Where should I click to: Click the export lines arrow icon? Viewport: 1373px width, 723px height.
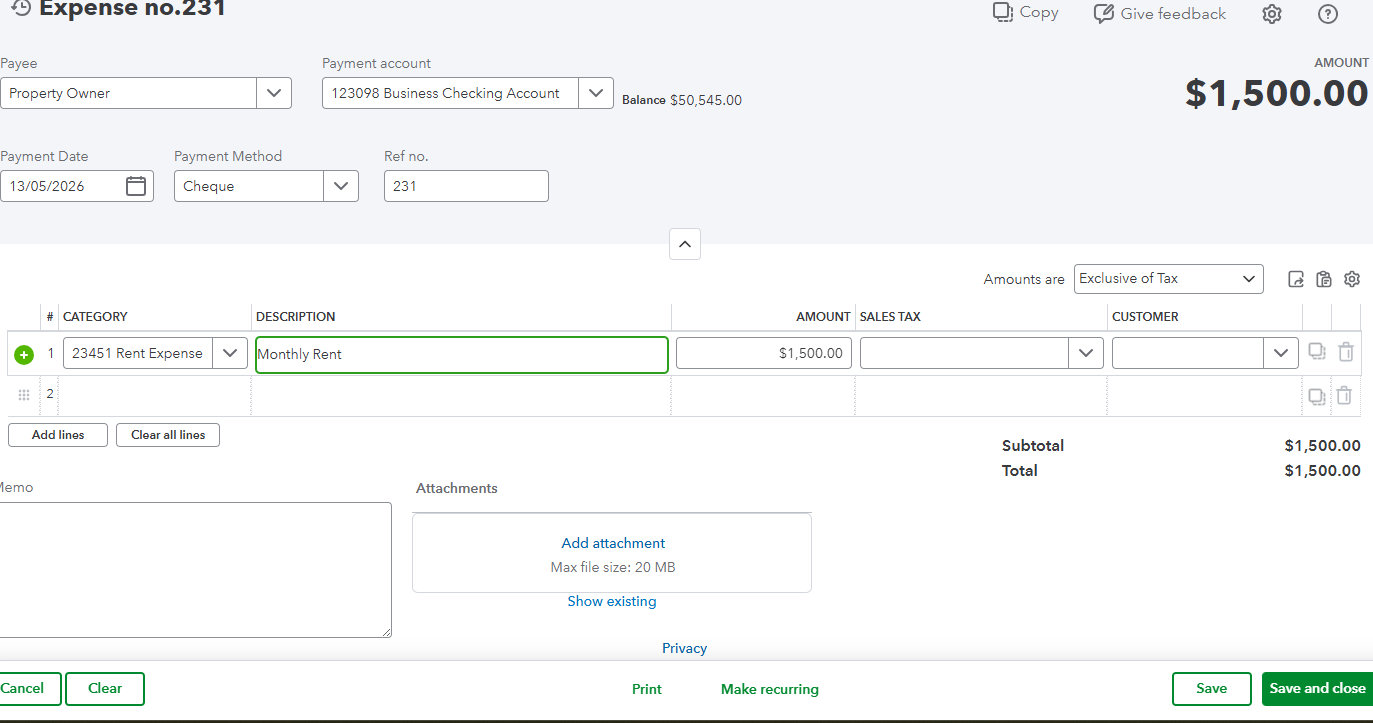(x=1296, y=279)
